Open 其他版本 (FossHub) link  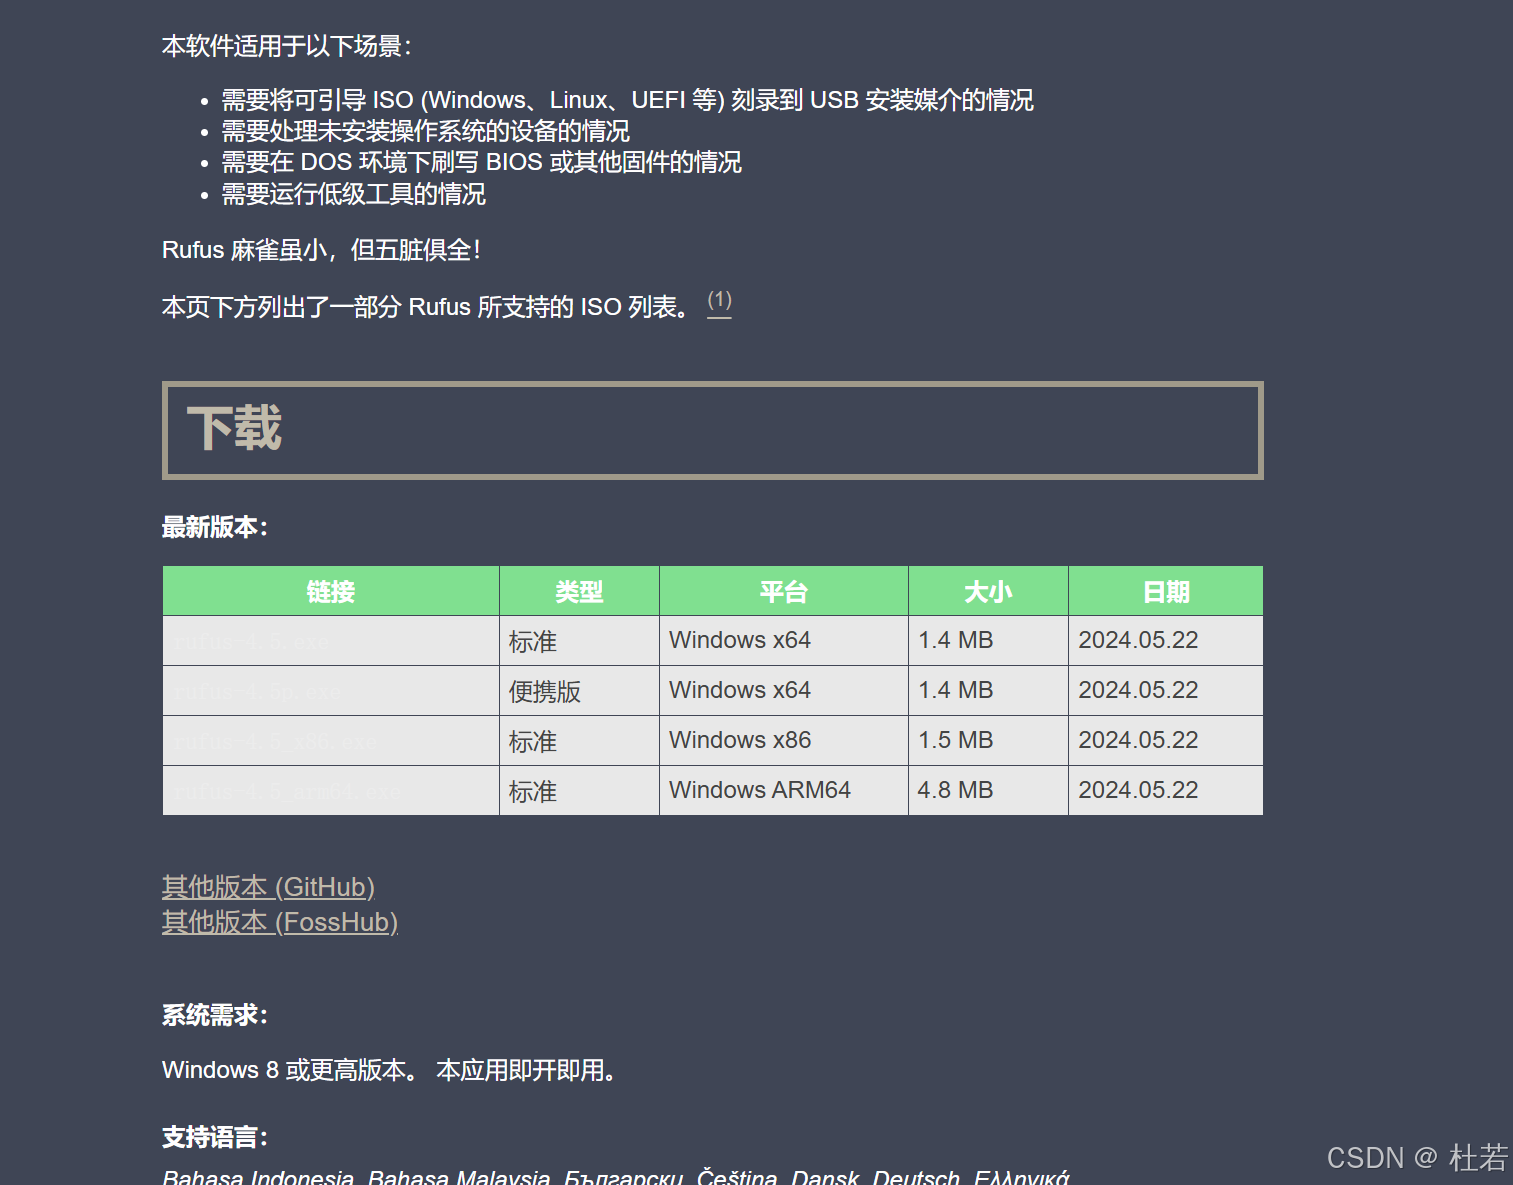pyautogui.click(x=280, y=922)
